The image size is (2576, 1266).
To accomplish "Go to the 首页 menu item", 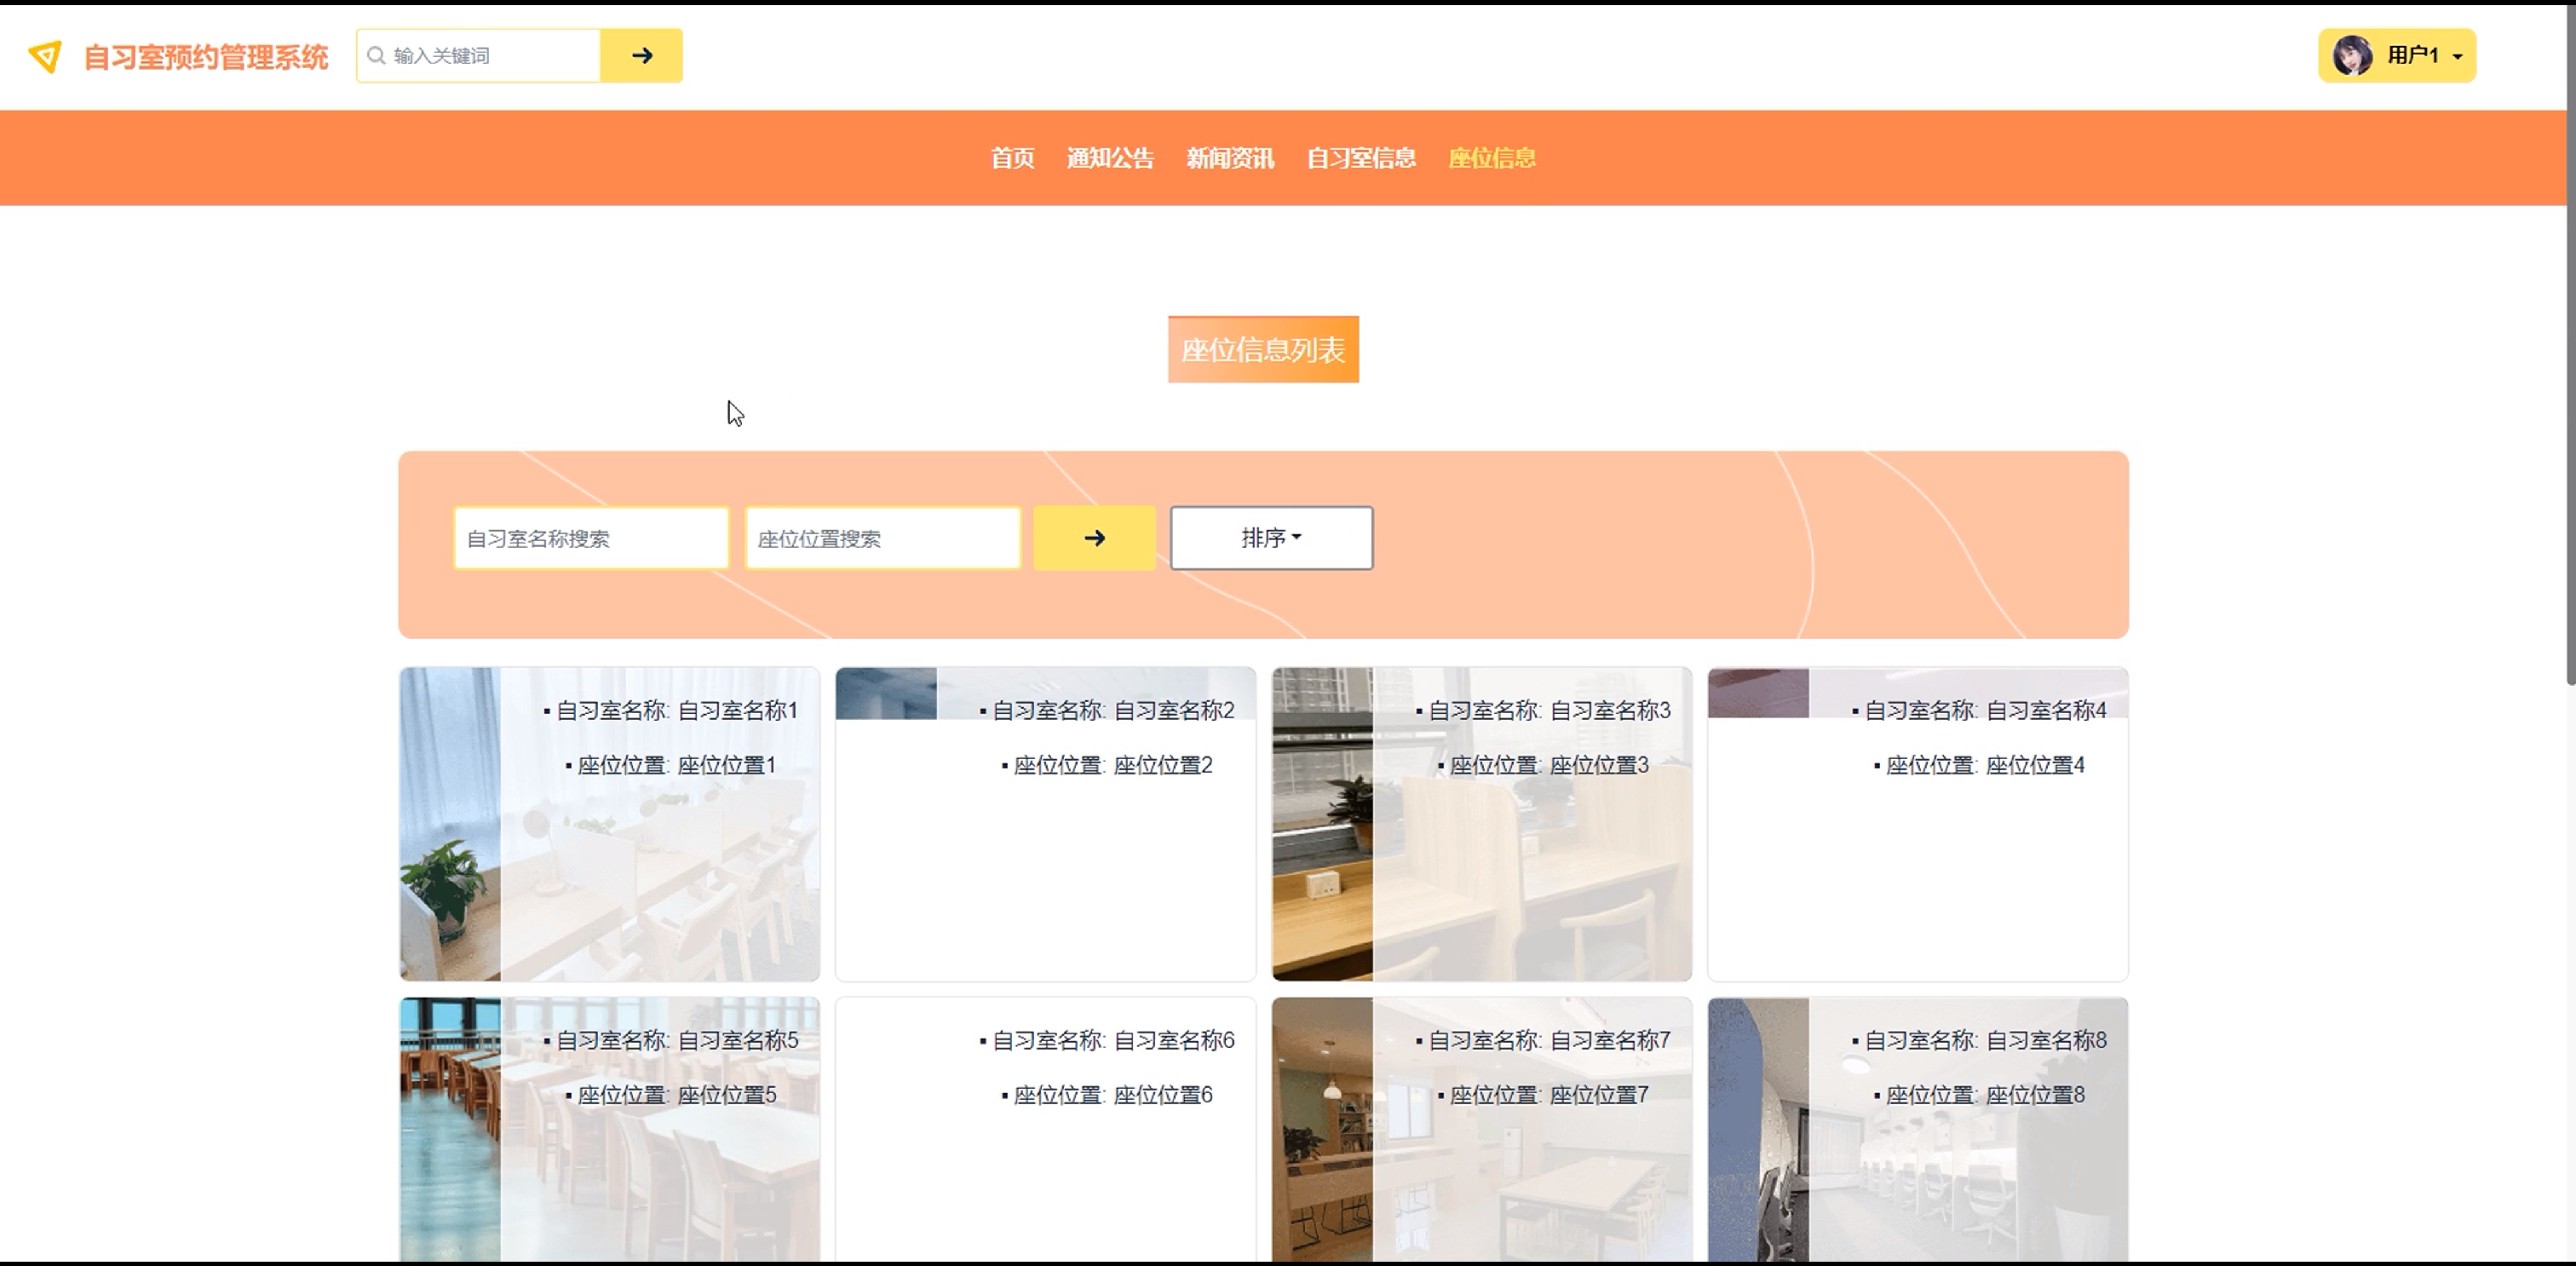I will pos(1012,158).
